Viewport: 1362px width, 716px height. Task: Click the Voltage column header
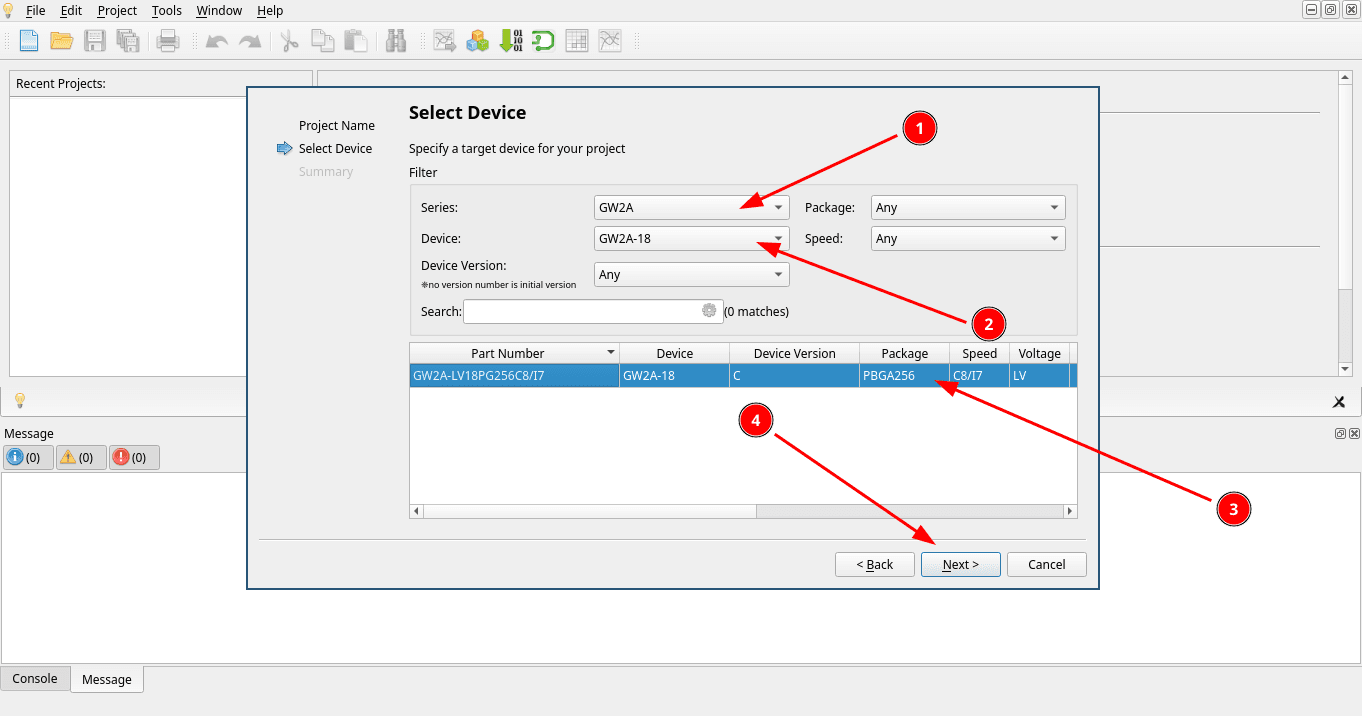pos(1040,353)
